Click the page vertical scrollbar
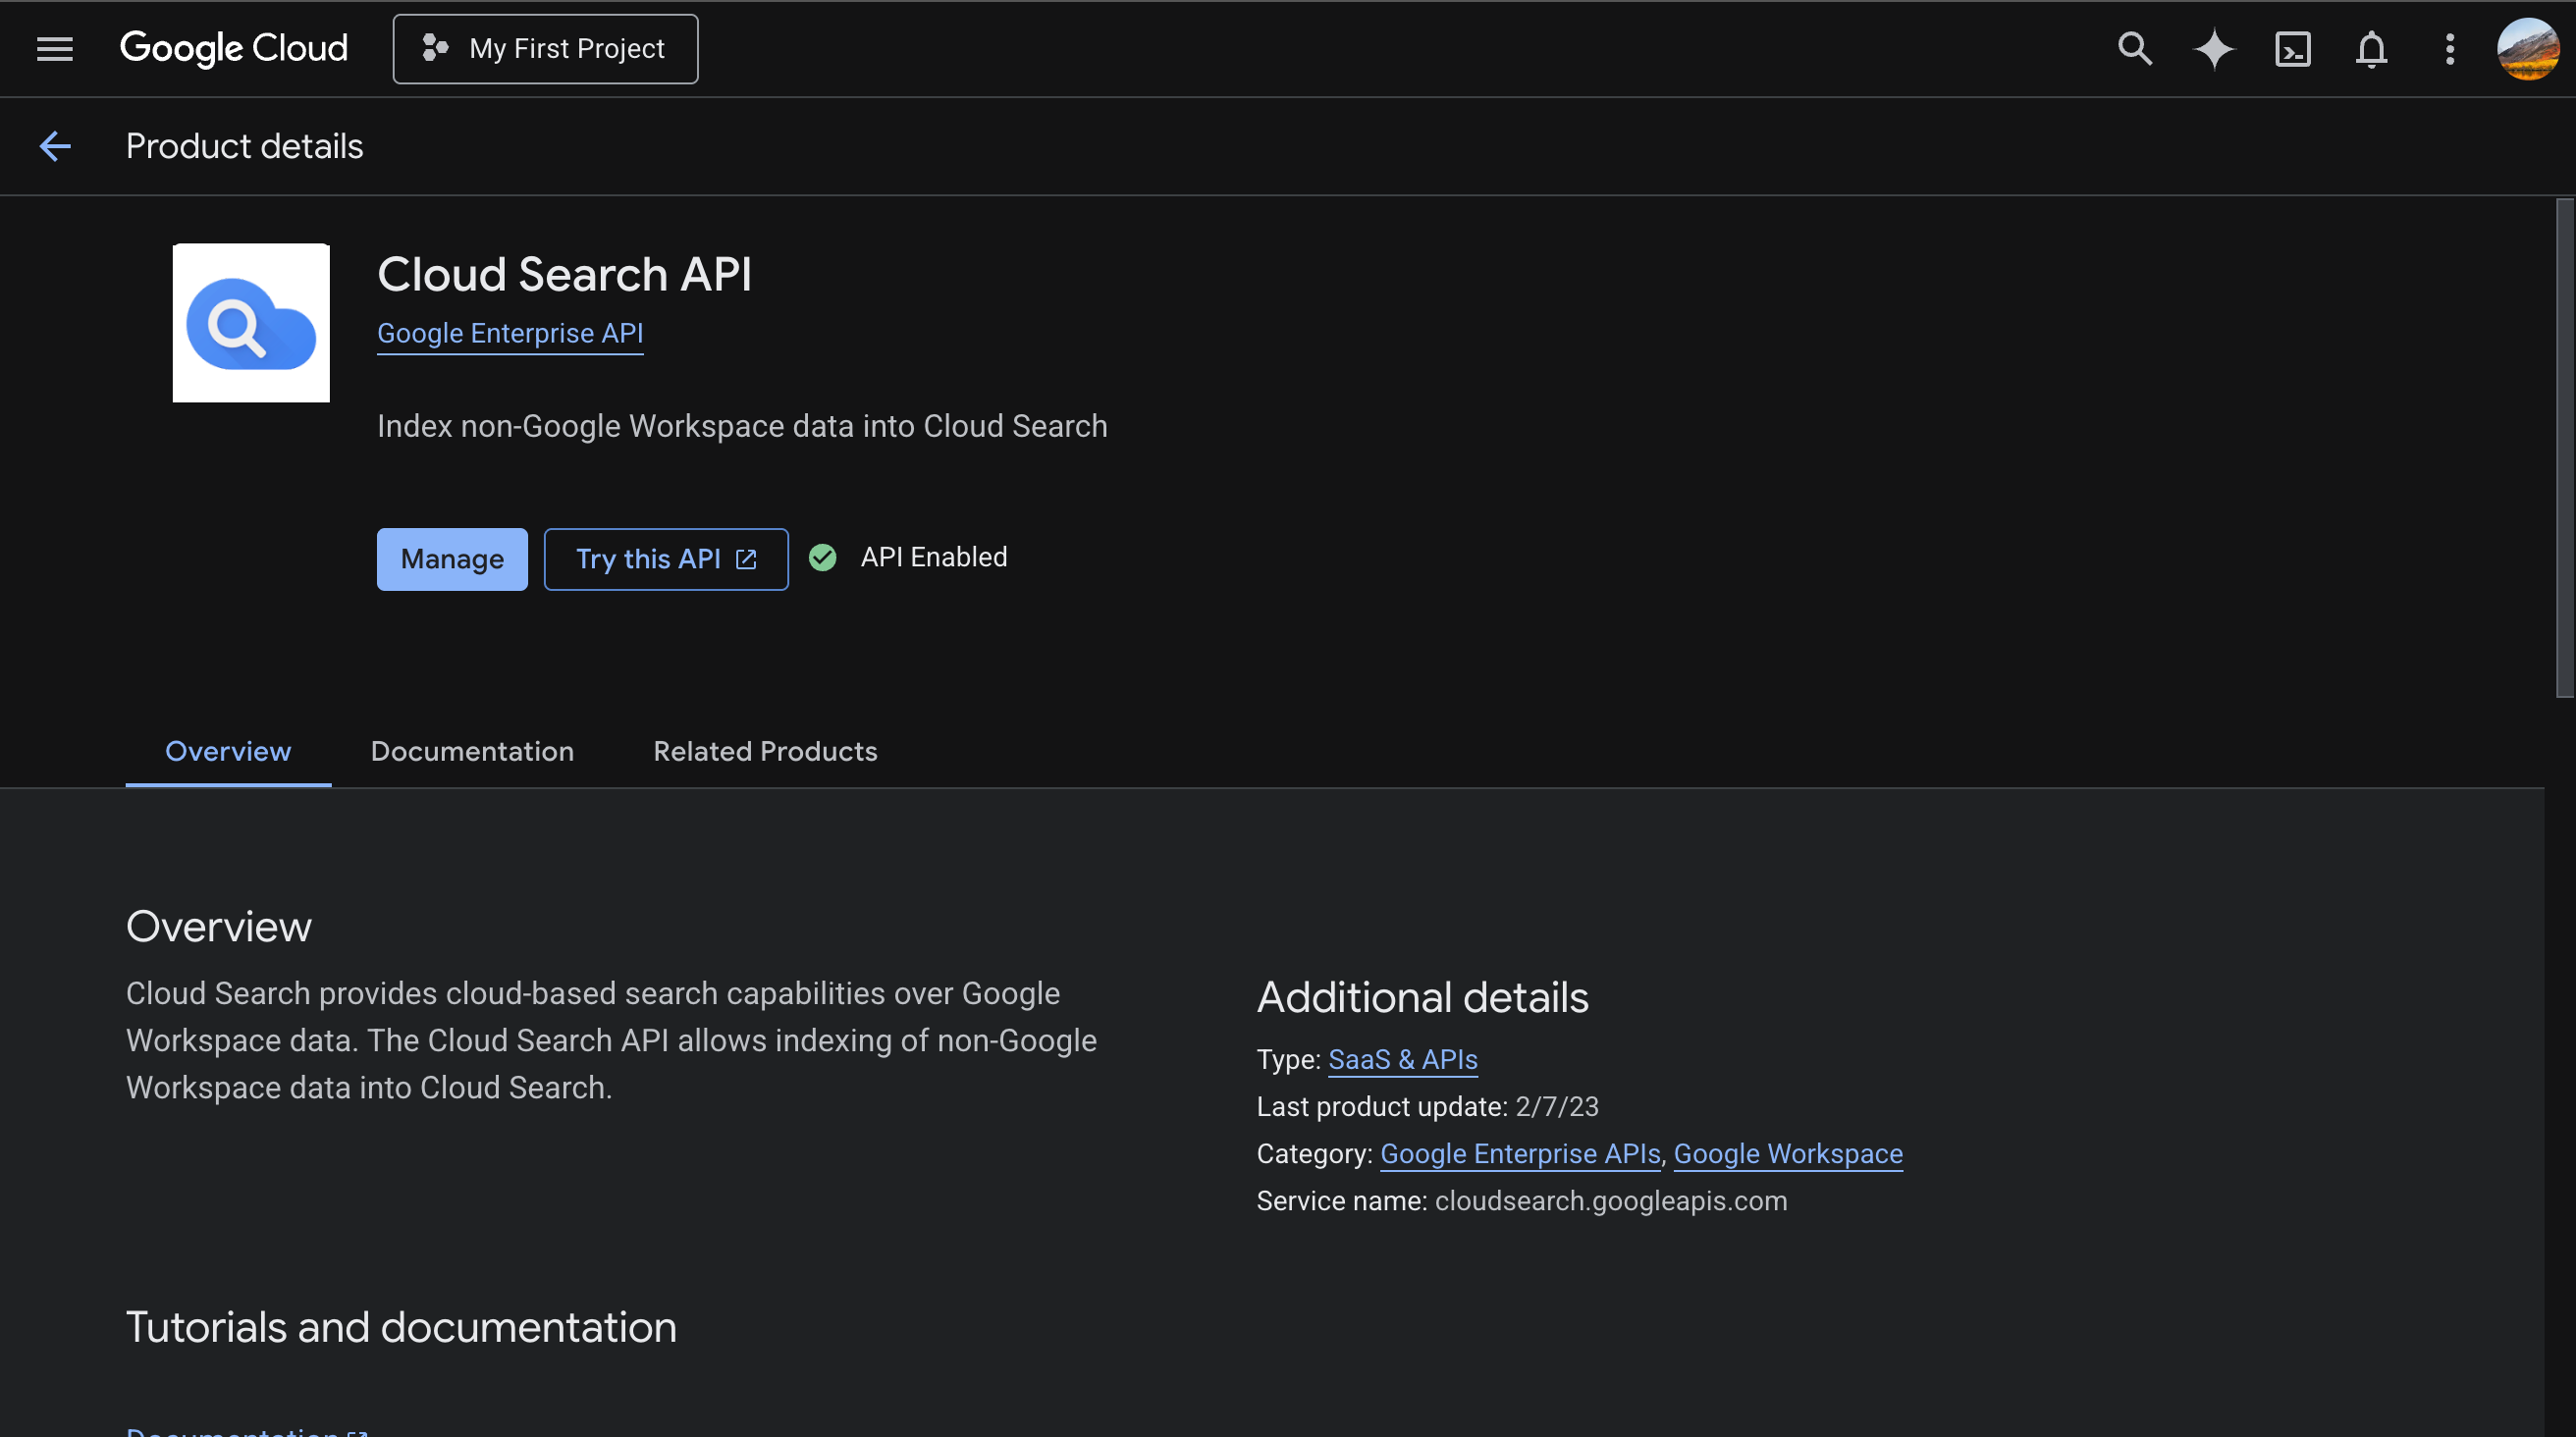 pos(2565,447)
